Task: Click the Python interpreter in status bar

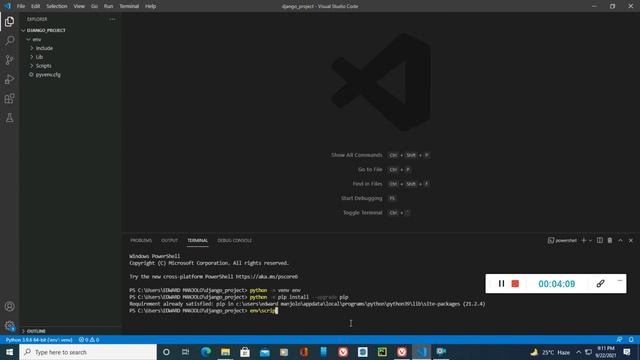Action: pos(39,340)
